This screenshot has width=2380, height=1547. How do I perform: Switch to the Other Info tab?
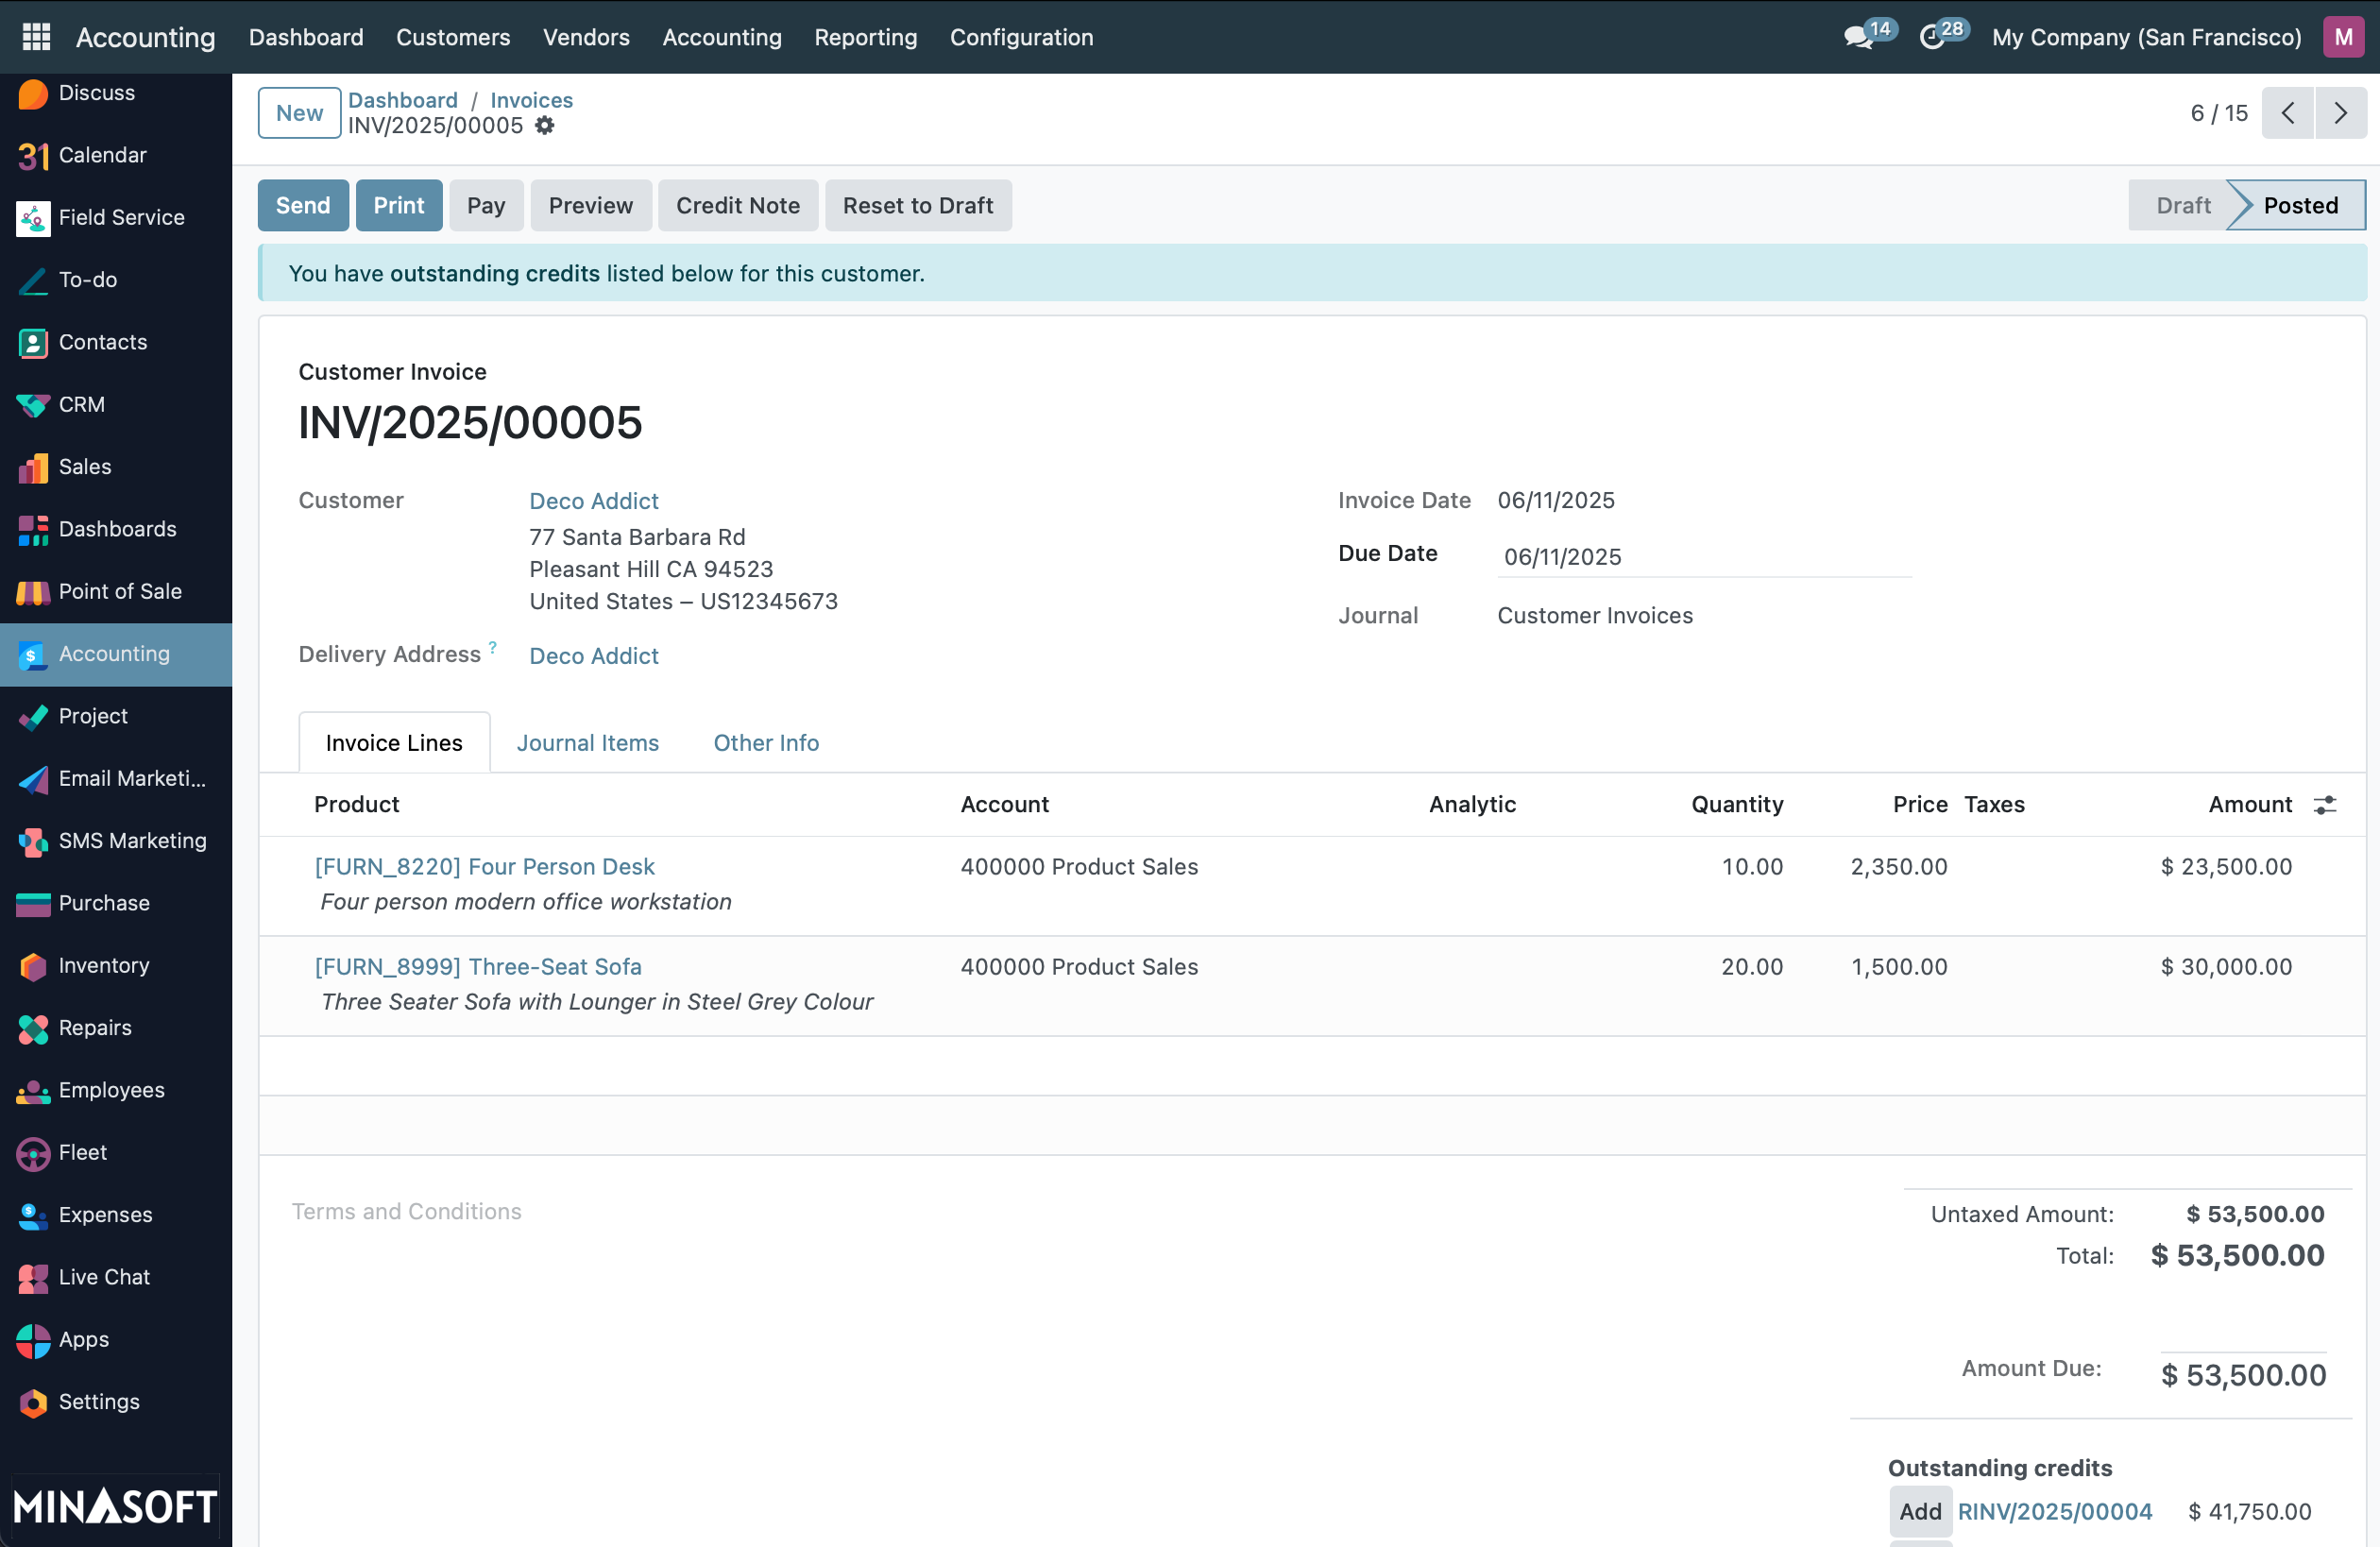tap(766, 743)
